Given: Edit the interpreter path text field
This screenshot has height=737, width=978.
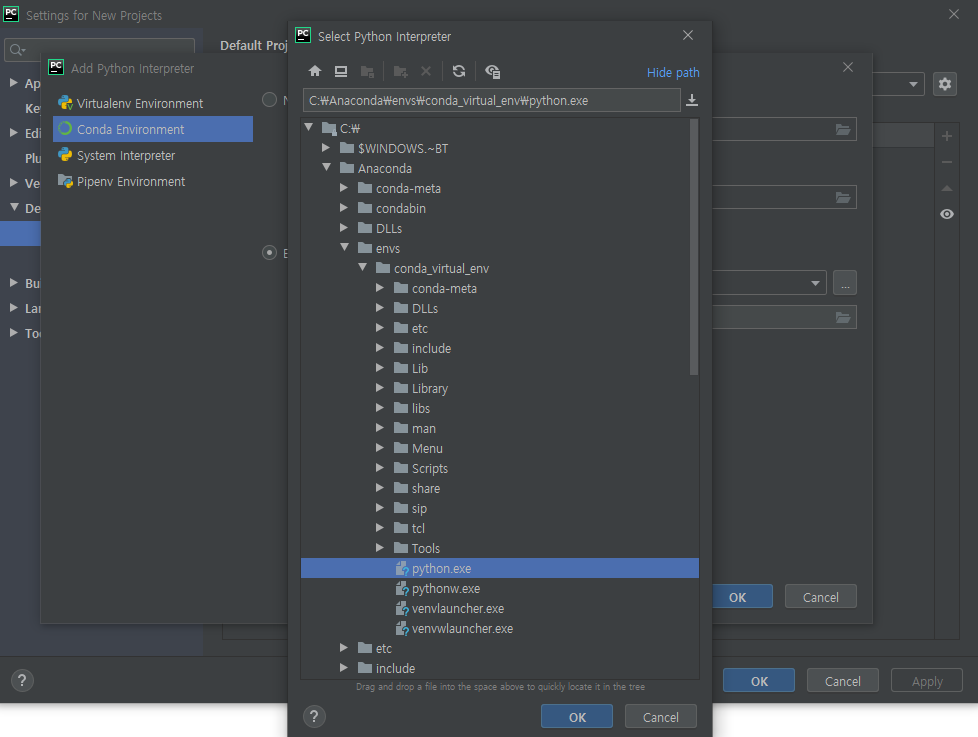Looking at the screenshot, I should [491, 100].
